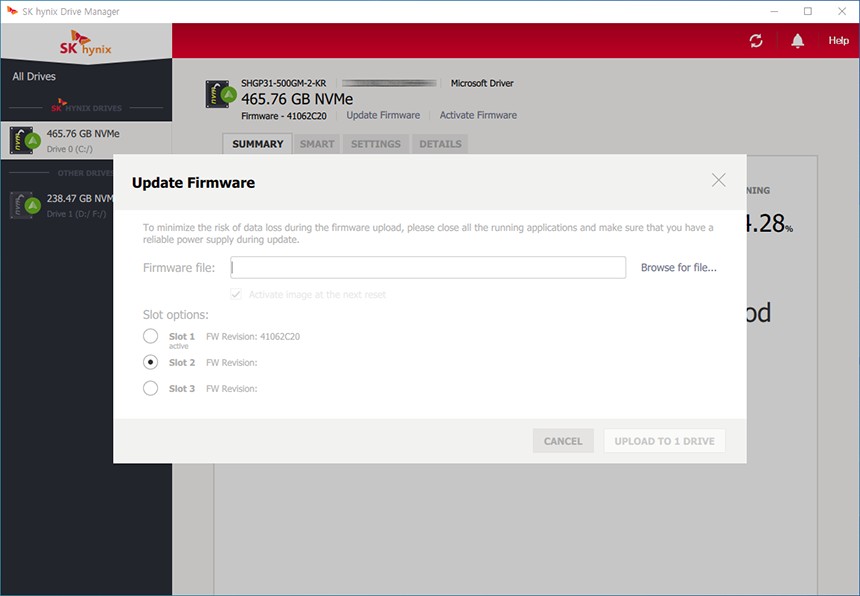Image resolution: width=860 pixels, height=596 pixels.
Task: Click the Update Firmware dialog title
Action: click(x=193, y=183)
